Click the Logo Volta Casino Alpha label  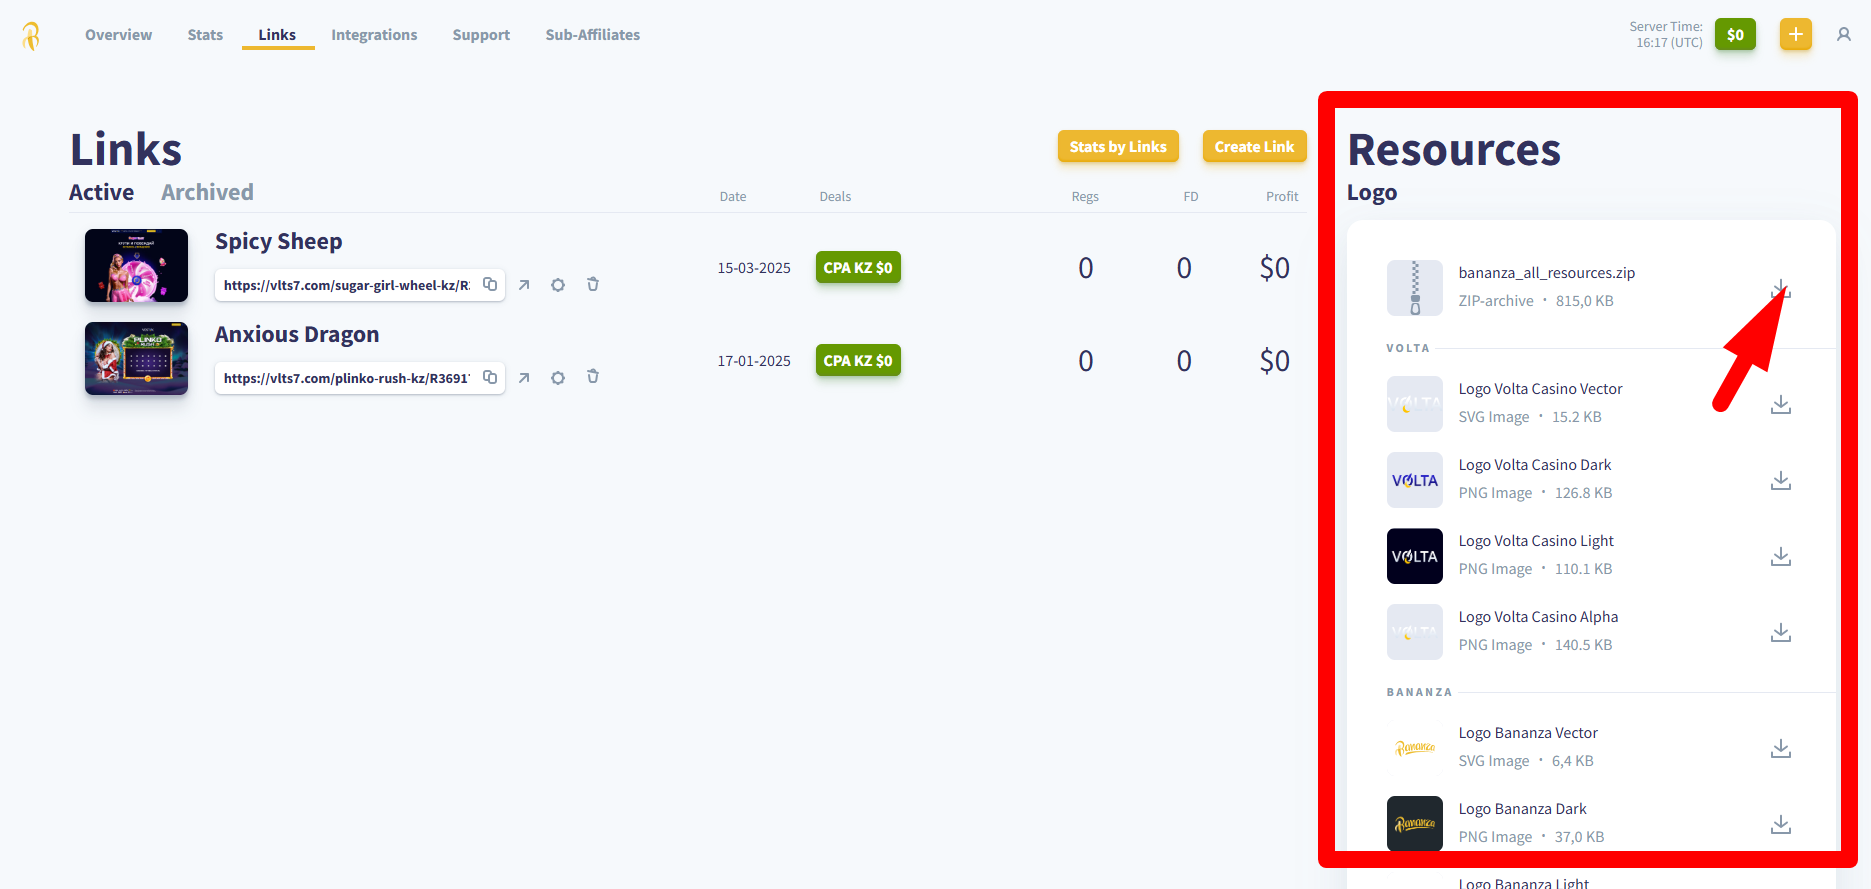[x=1538, y=617]
